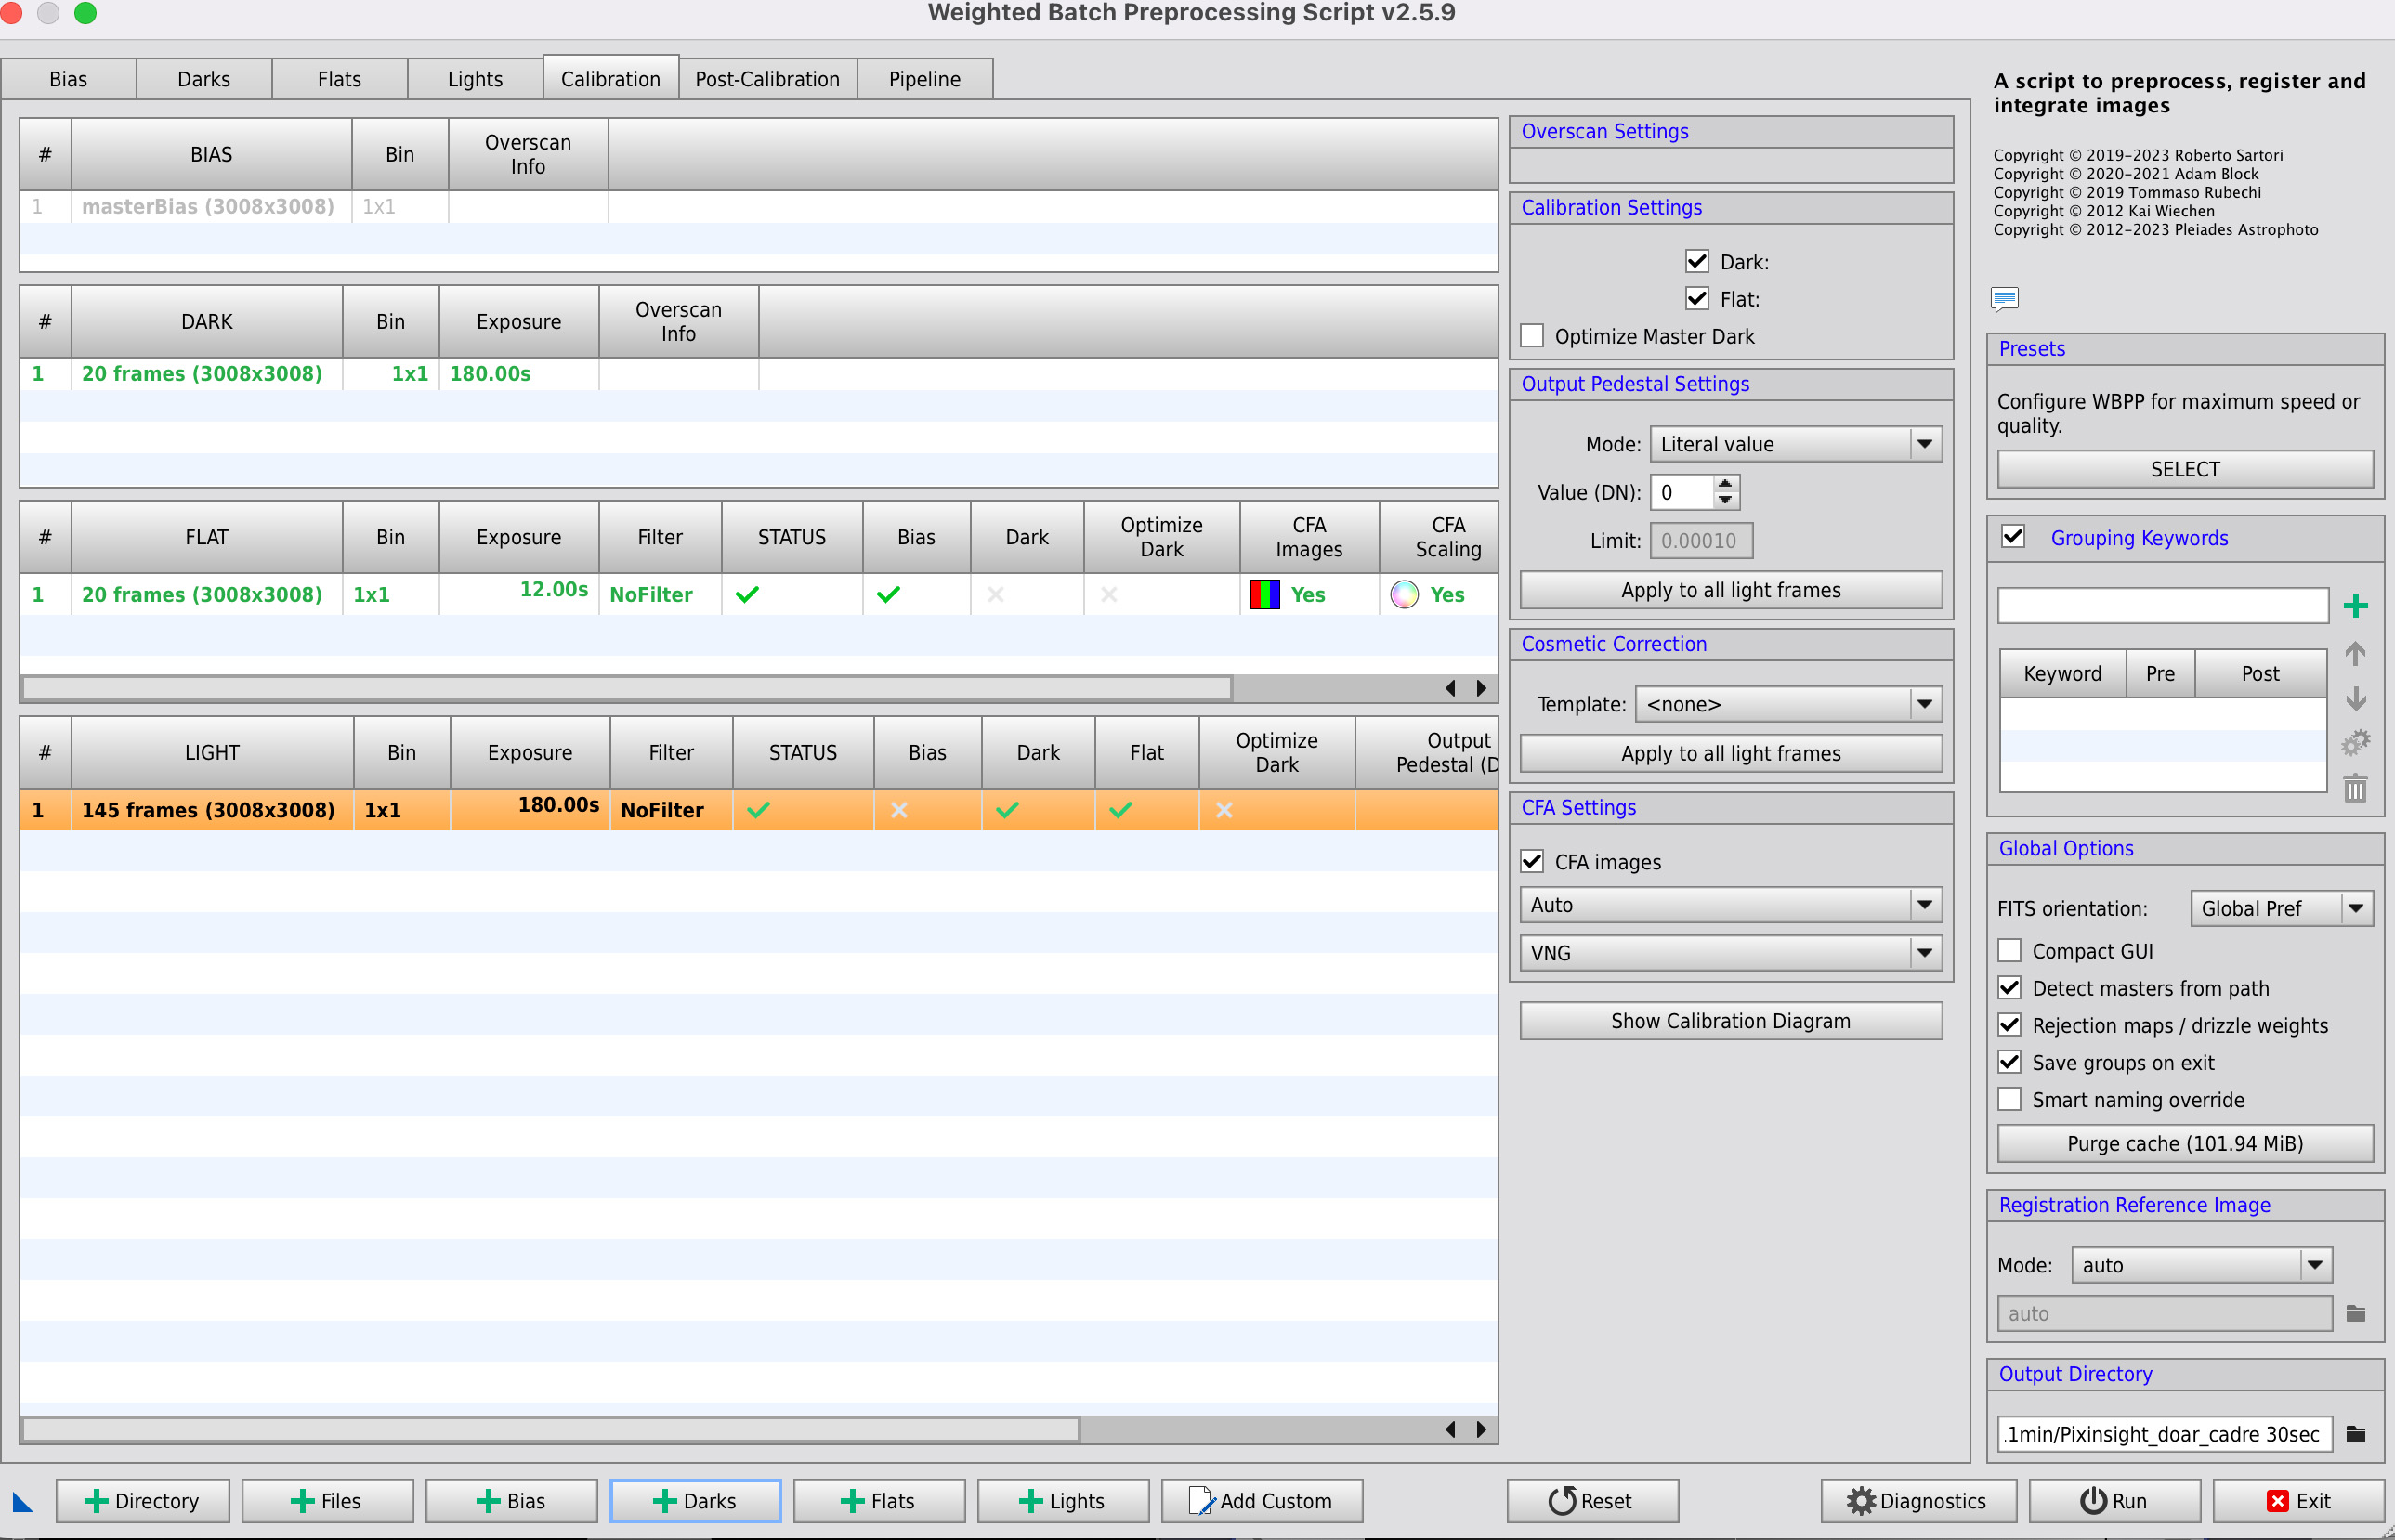Toggle the Flat calibration checkbox
The height and width of the screenshot is (1540, 2395).
coord(1697,298)
